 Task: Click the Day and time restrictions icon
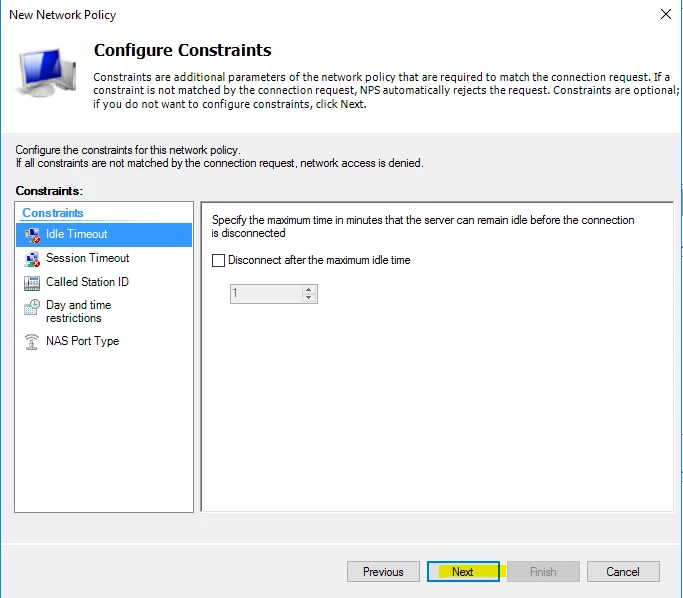point(32,307)
